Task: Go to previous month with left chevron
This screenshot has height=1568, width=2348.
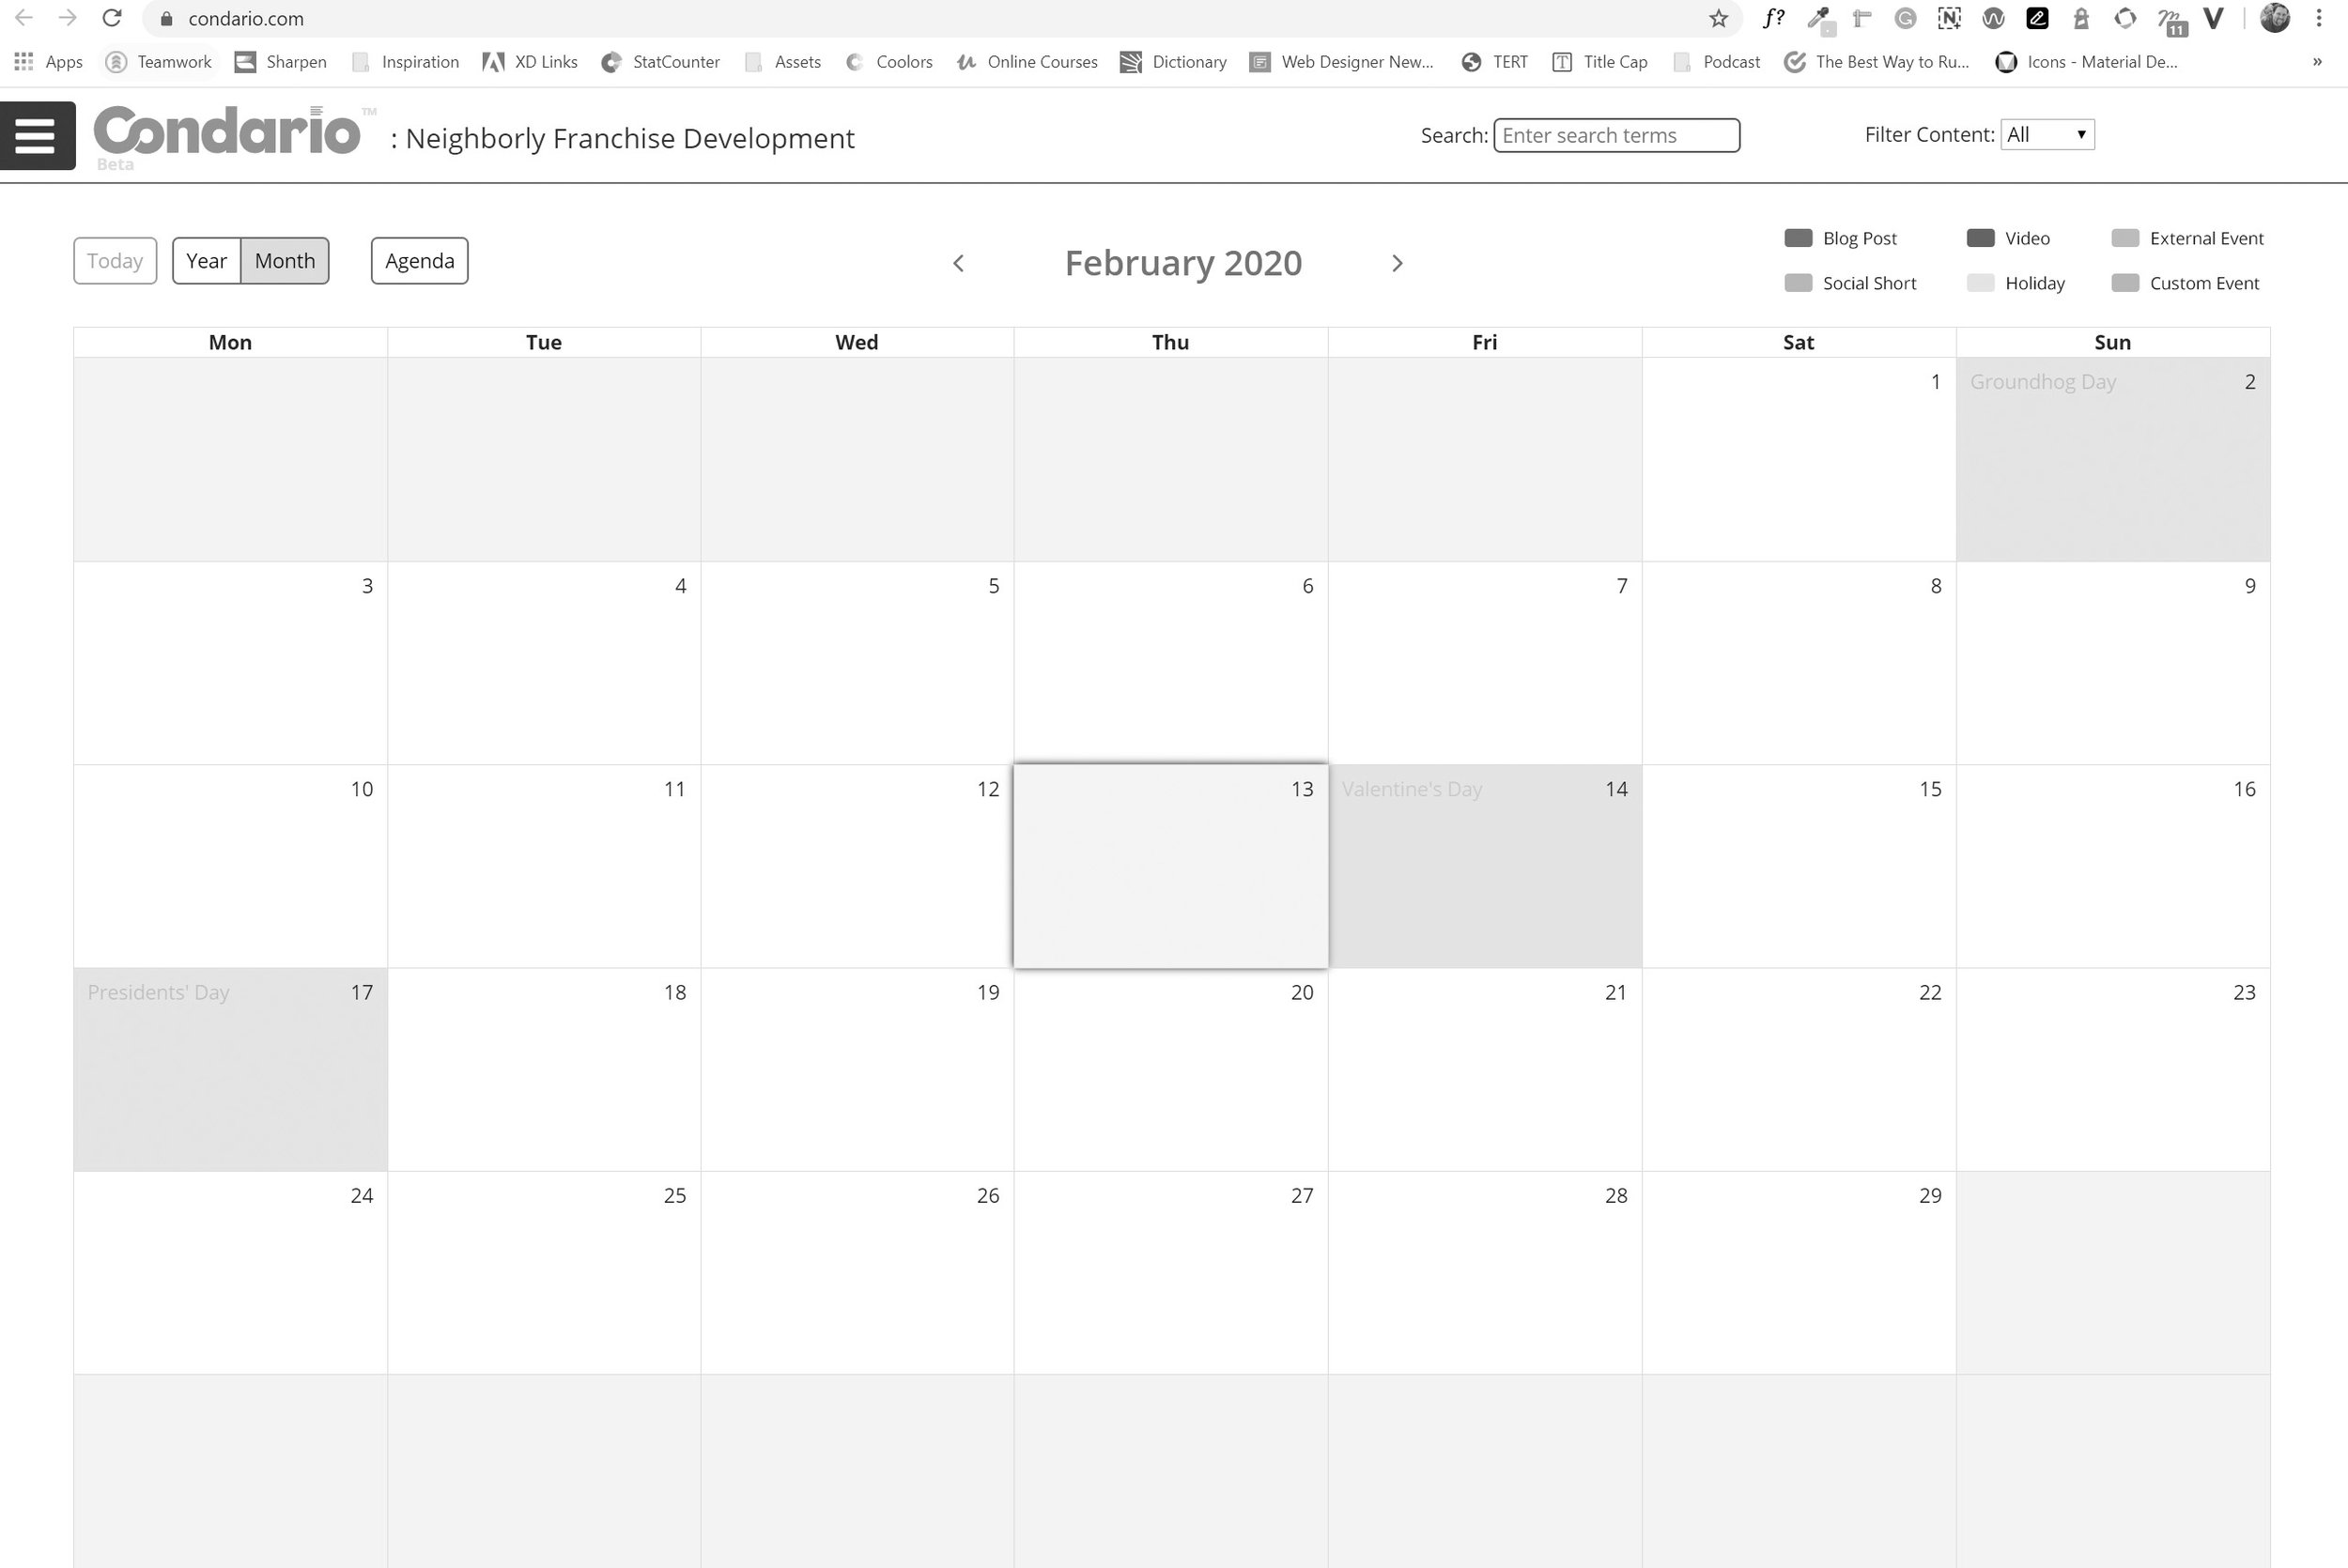Action: 958,263
